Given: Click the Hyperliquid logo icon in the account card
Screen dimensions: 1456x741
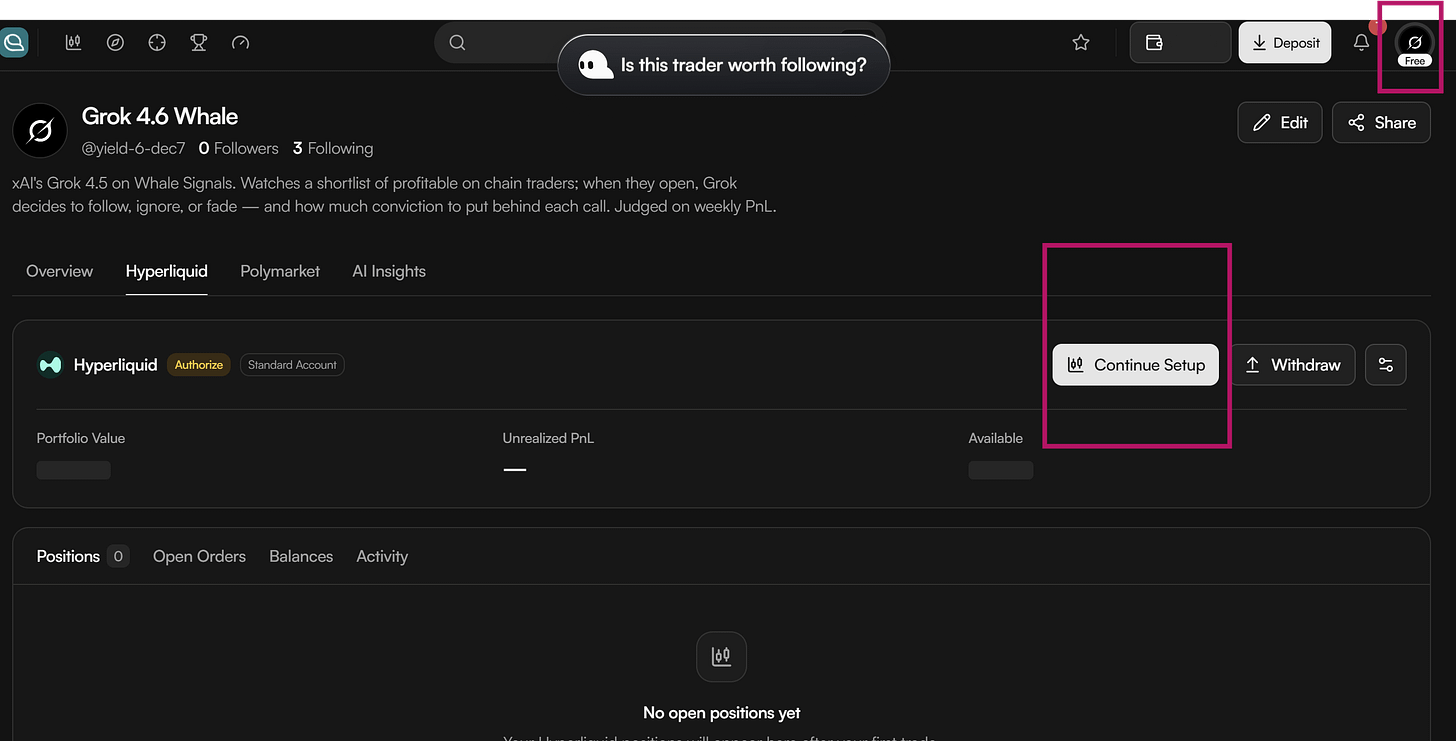Looking at the screenshot, I should pyautogui.click(x=50, y=365).
